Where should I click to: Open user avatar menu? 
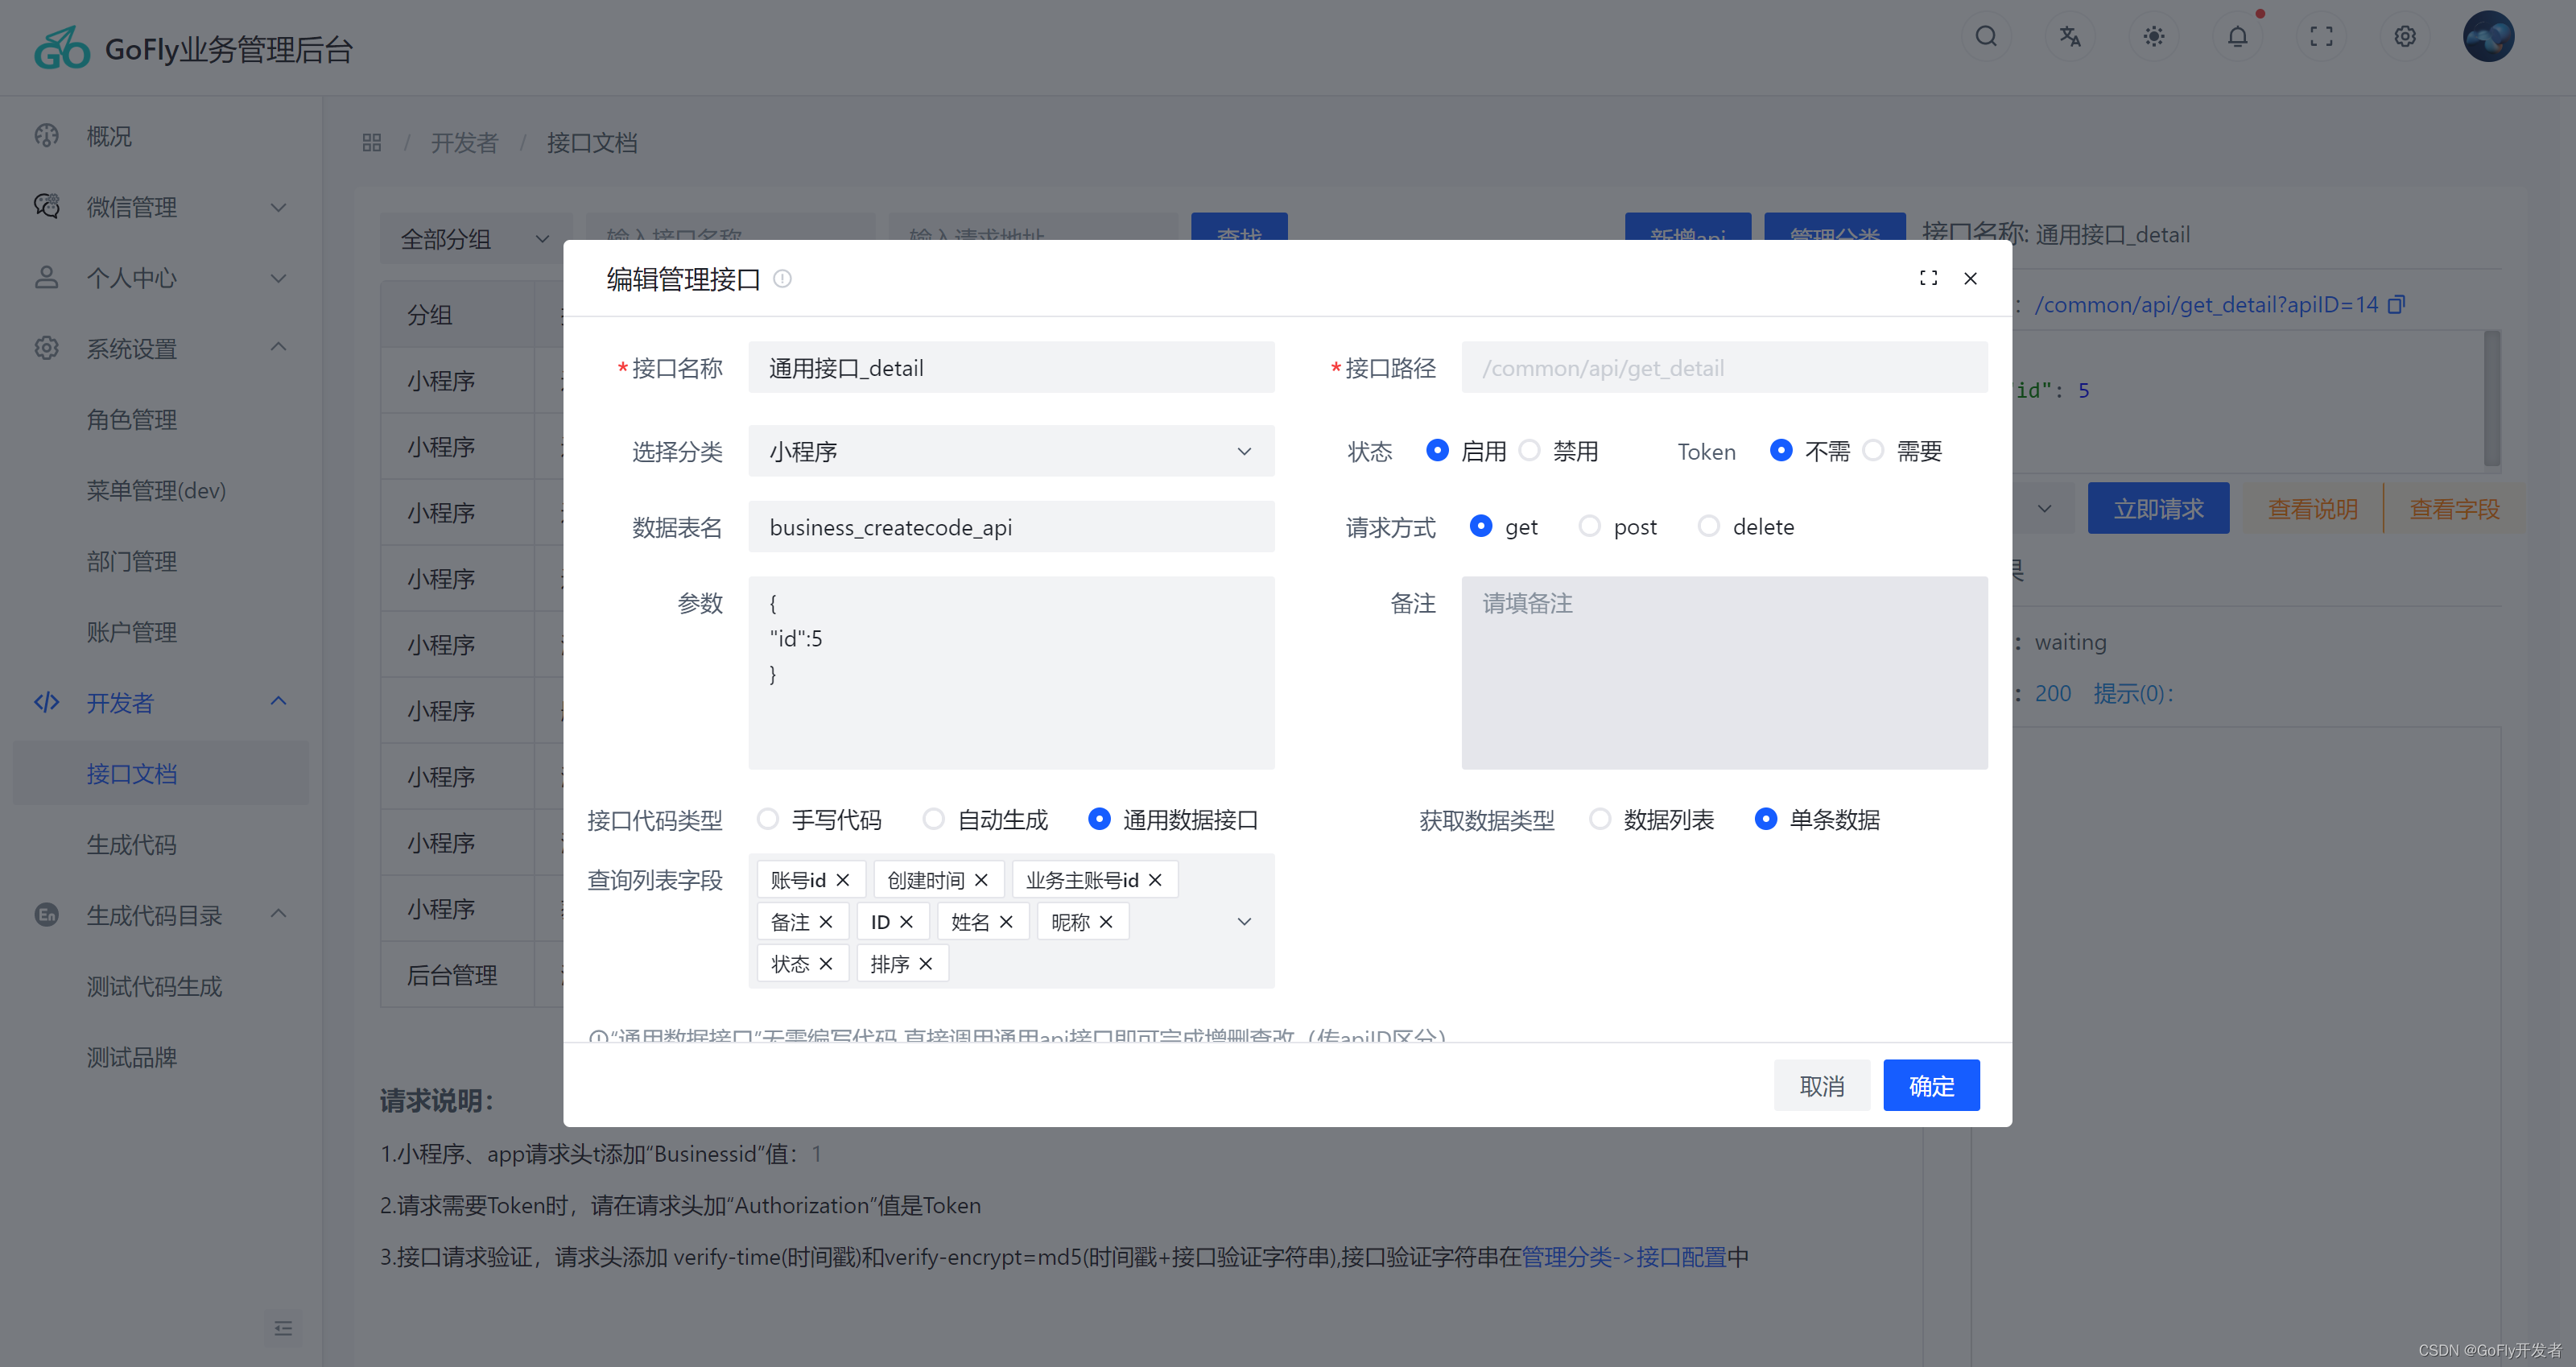pyautogui.click(x=2489, y=37)
